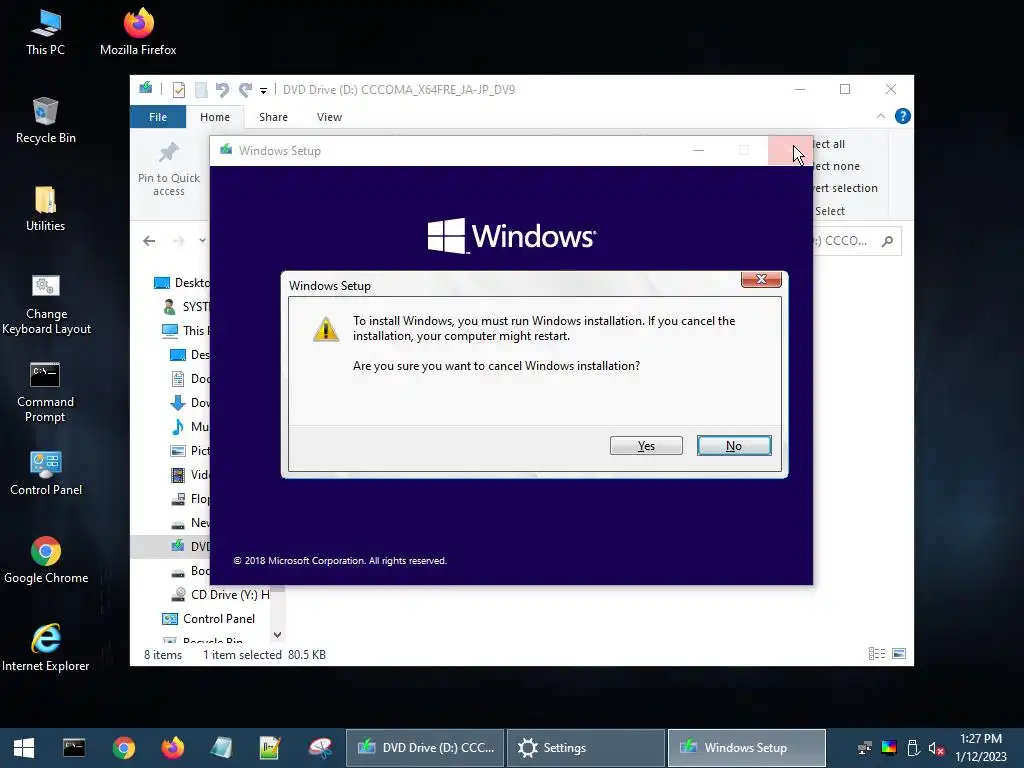
Task: Open Firefox from taskbar
Action: pyautogui.click(x=172, y=748)
